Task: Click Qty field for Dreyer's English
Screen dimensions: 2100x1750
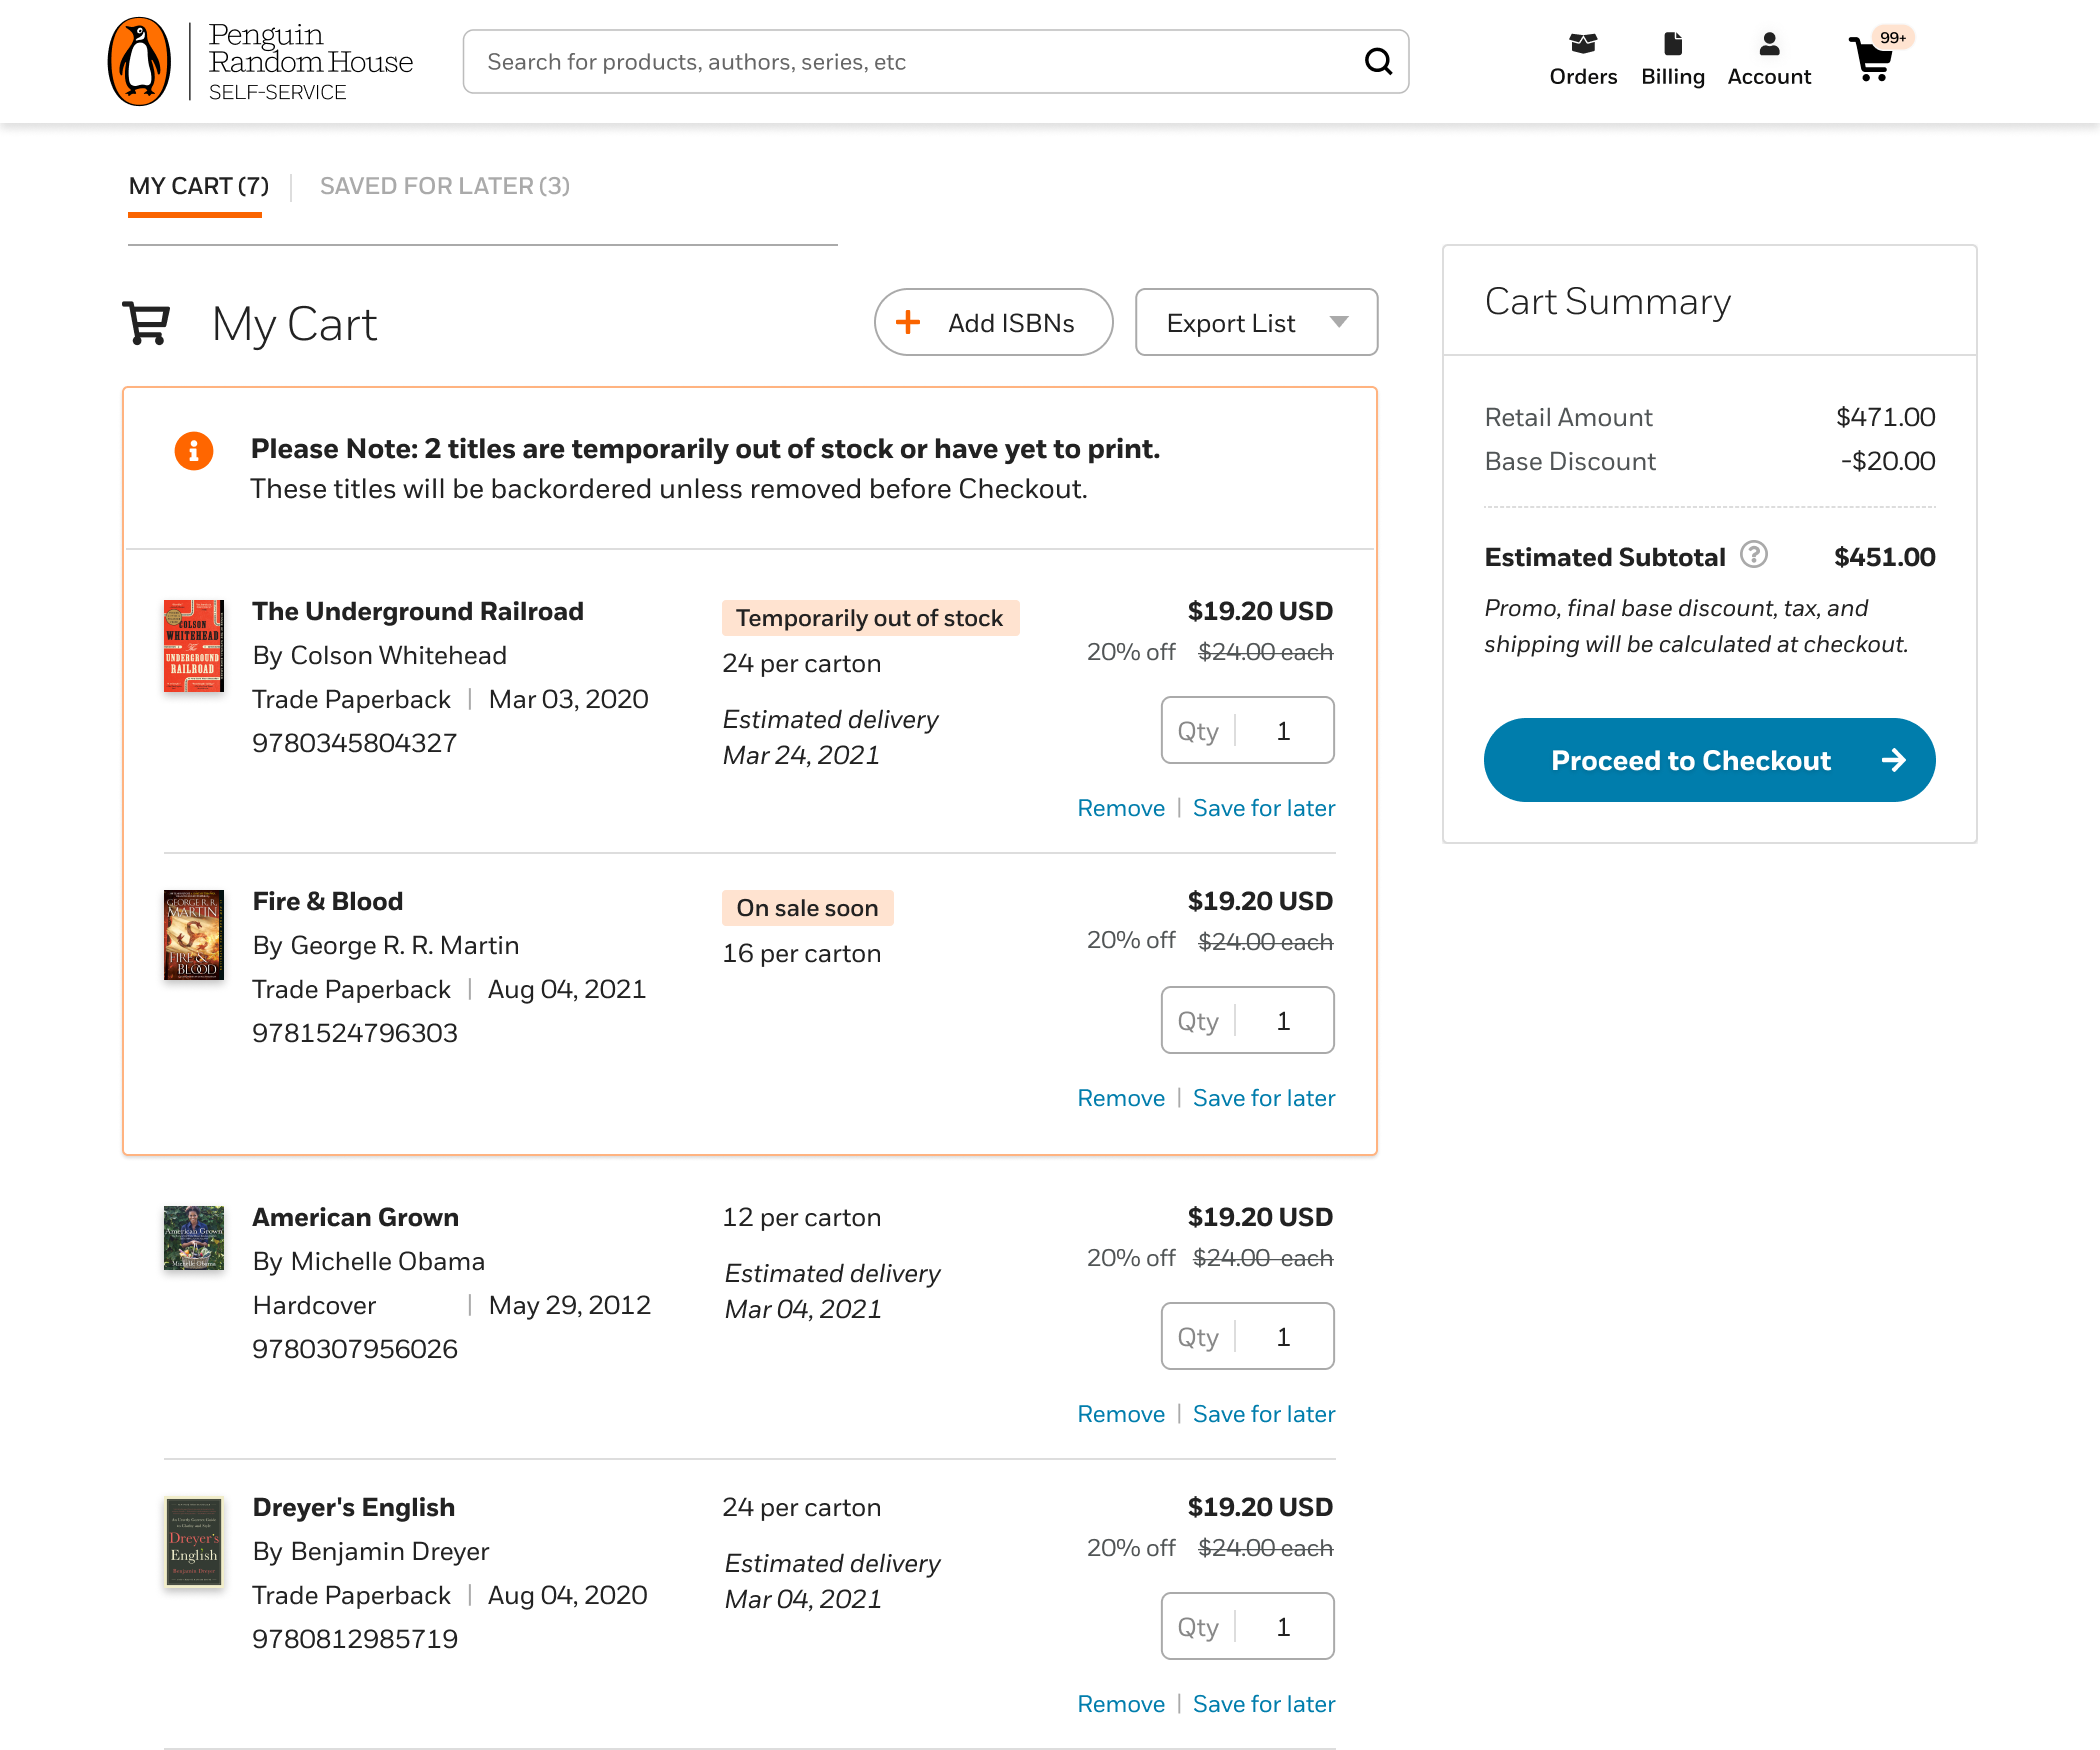Action: tap(1247, 1626)
